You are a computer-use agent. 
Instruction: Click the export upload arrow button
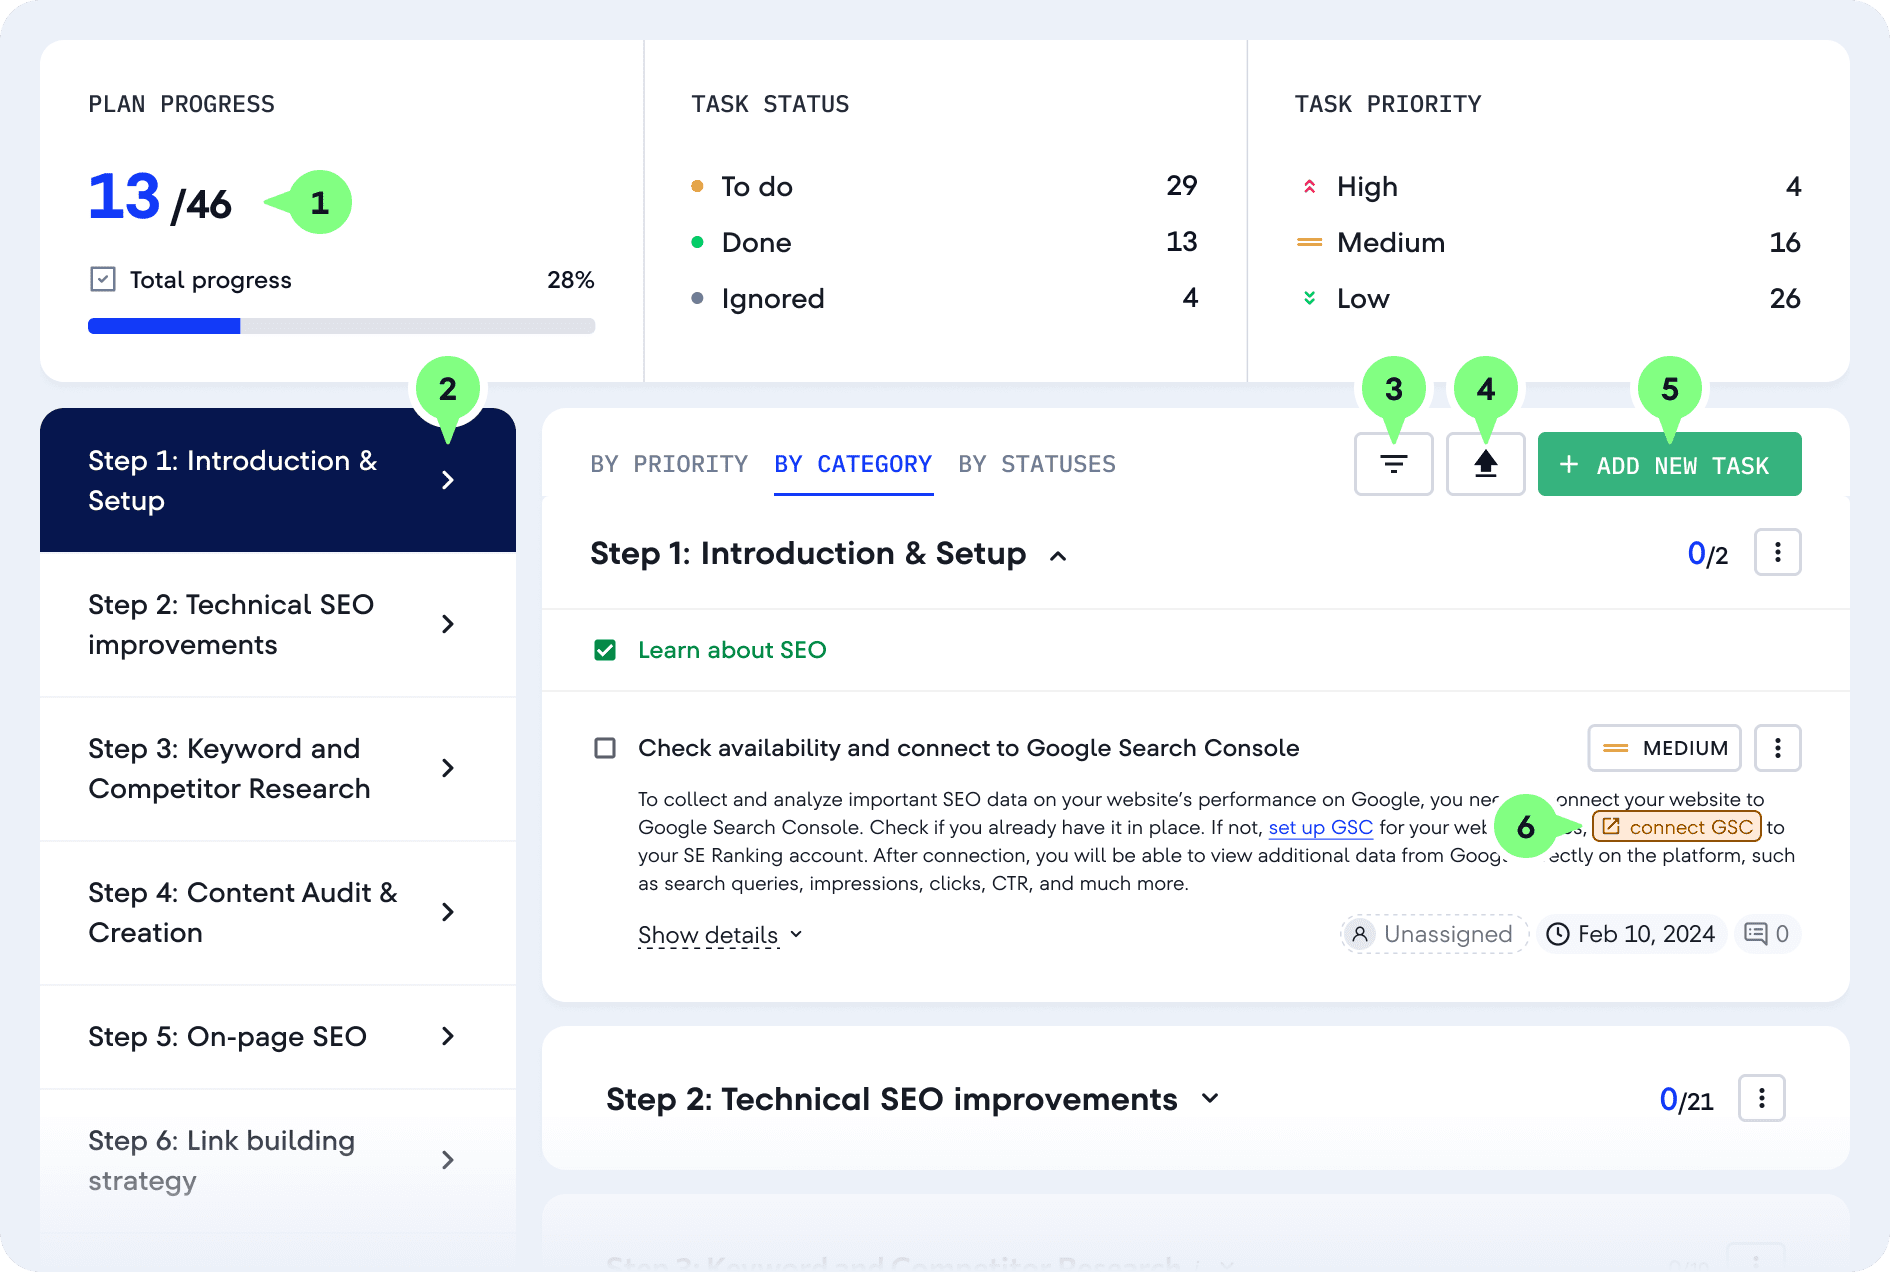(x=1485, y=464)
